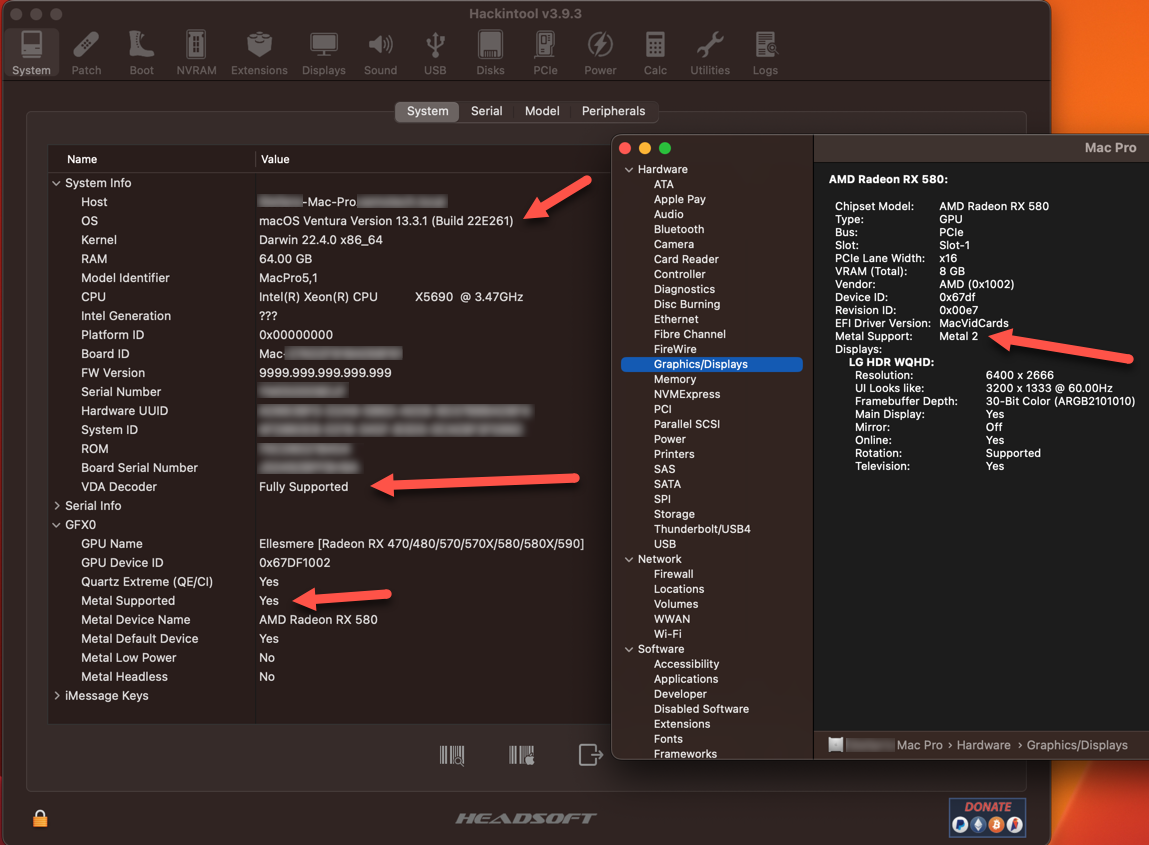Collapse the Hardware section in System Information
This screenshot has width=1149, height=845.
tap(629, 169)
